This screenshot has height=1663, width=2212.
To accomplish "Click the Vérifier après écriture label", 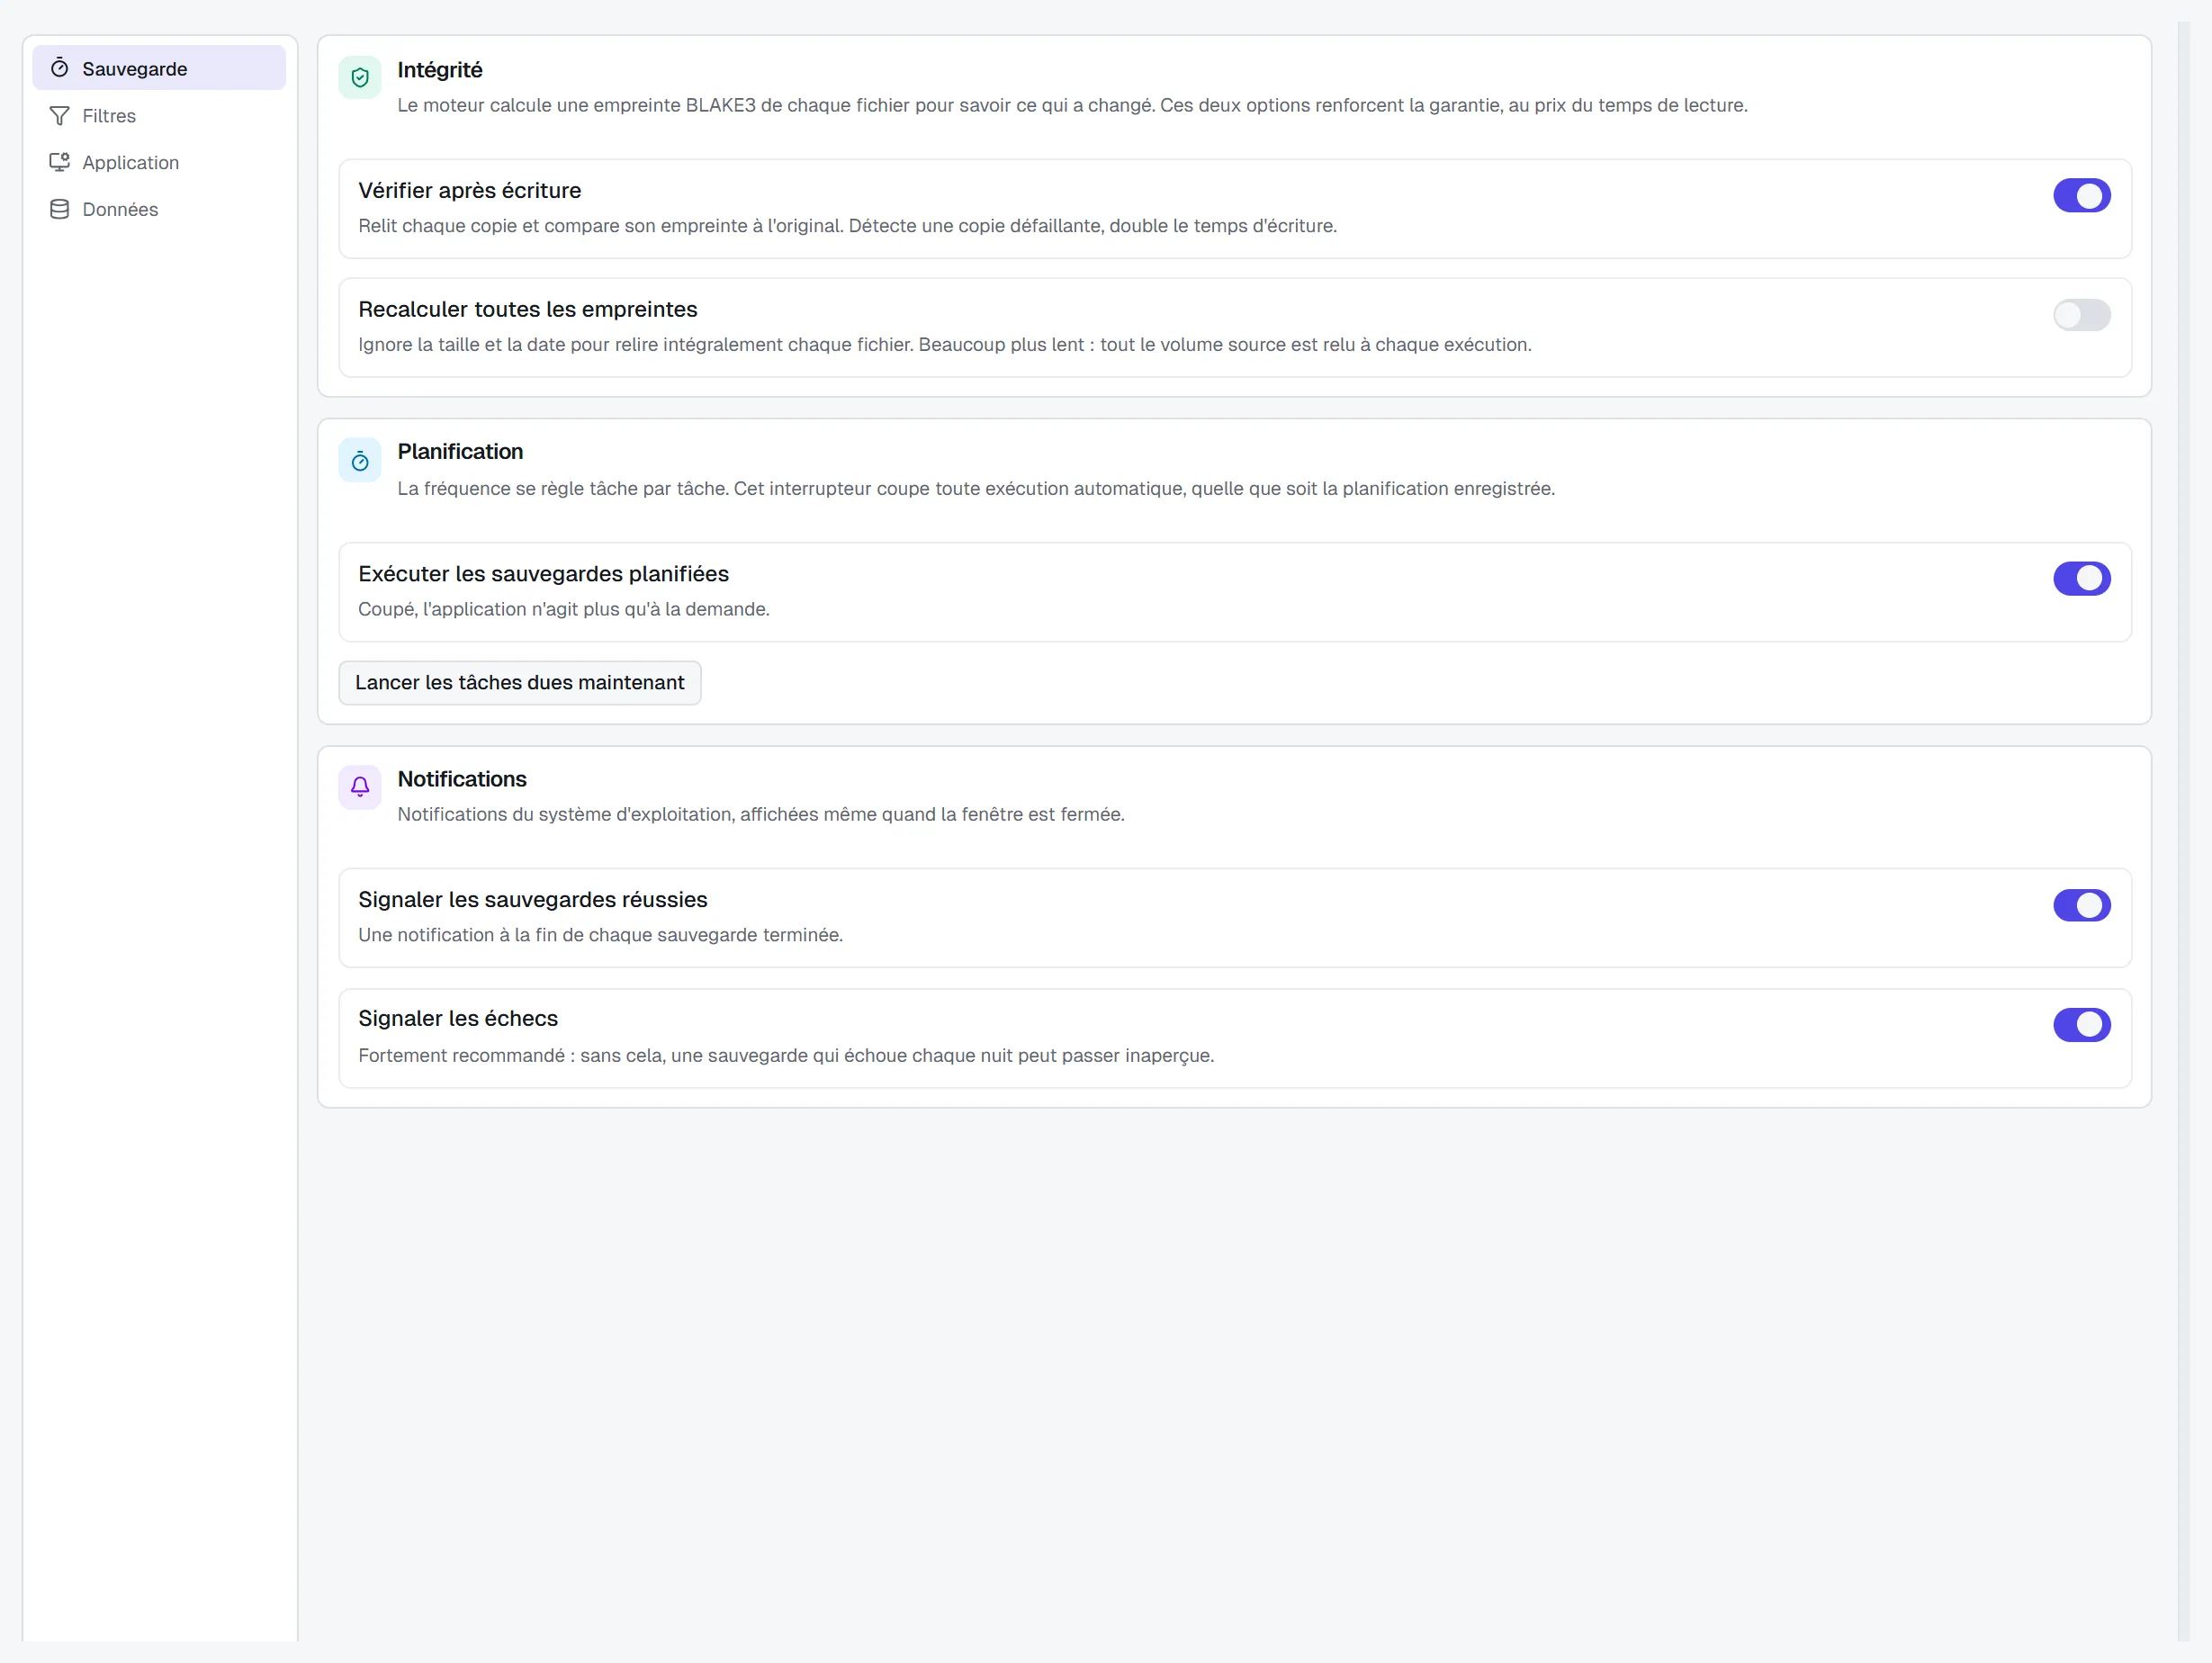I will tap(470, 190).
